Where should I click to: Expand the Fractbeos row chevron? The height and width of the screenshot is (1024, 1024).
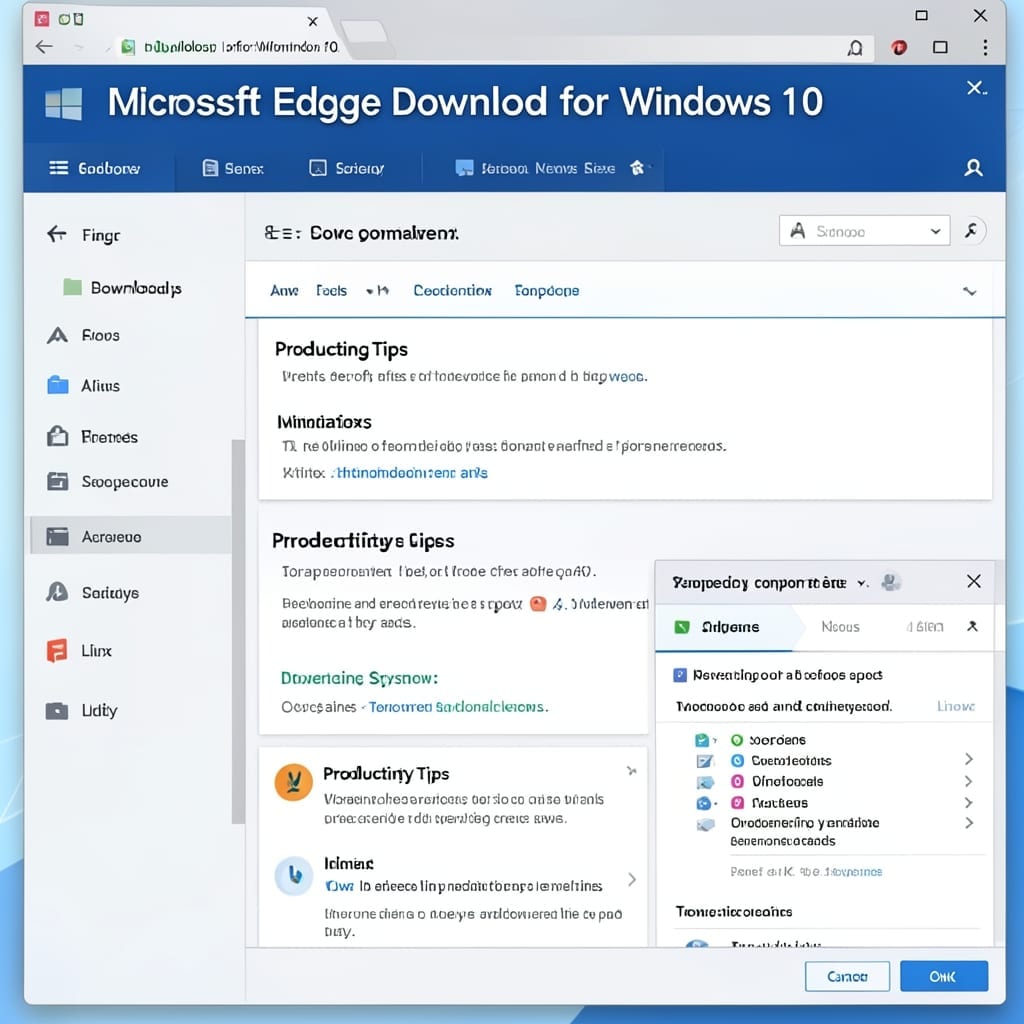[x=968, y=802]
